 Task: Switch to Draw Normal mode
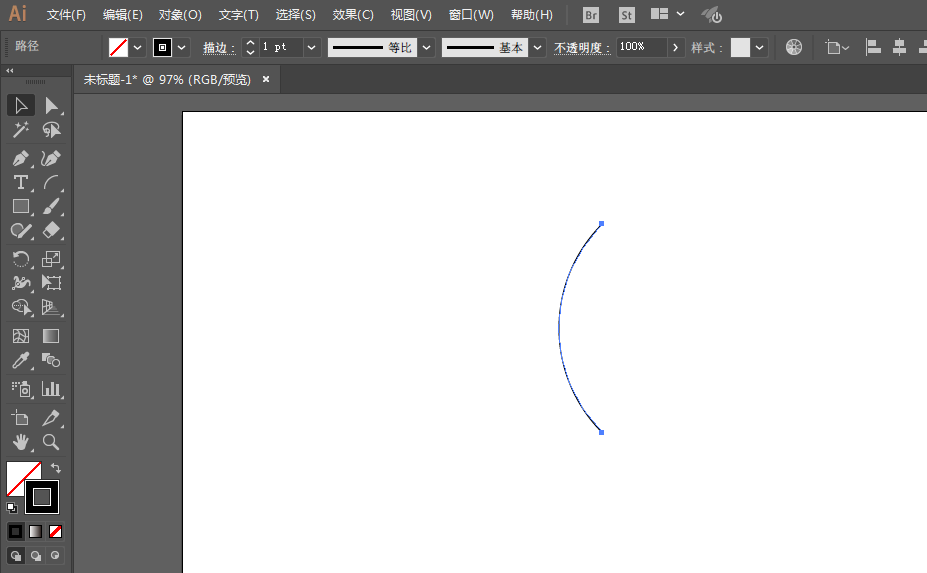click(15, 555)
